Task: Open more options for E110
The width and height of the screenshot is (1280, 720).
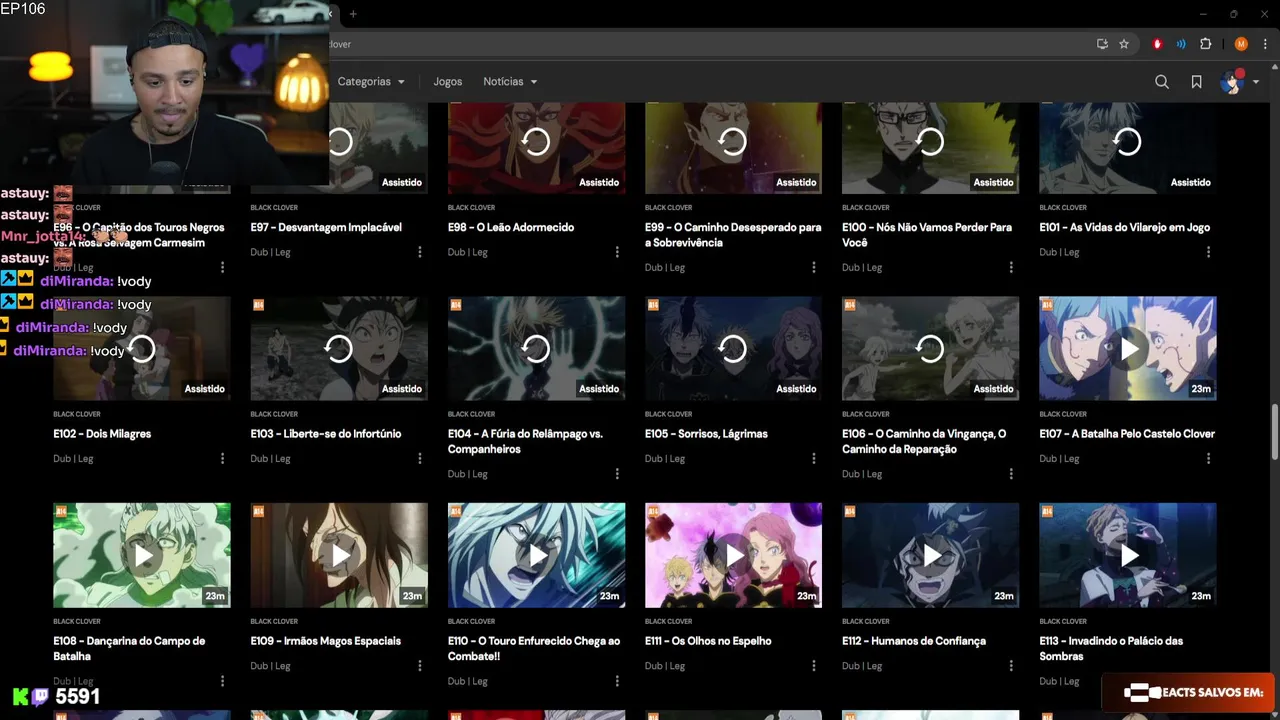Action: [x=617, y=681]
